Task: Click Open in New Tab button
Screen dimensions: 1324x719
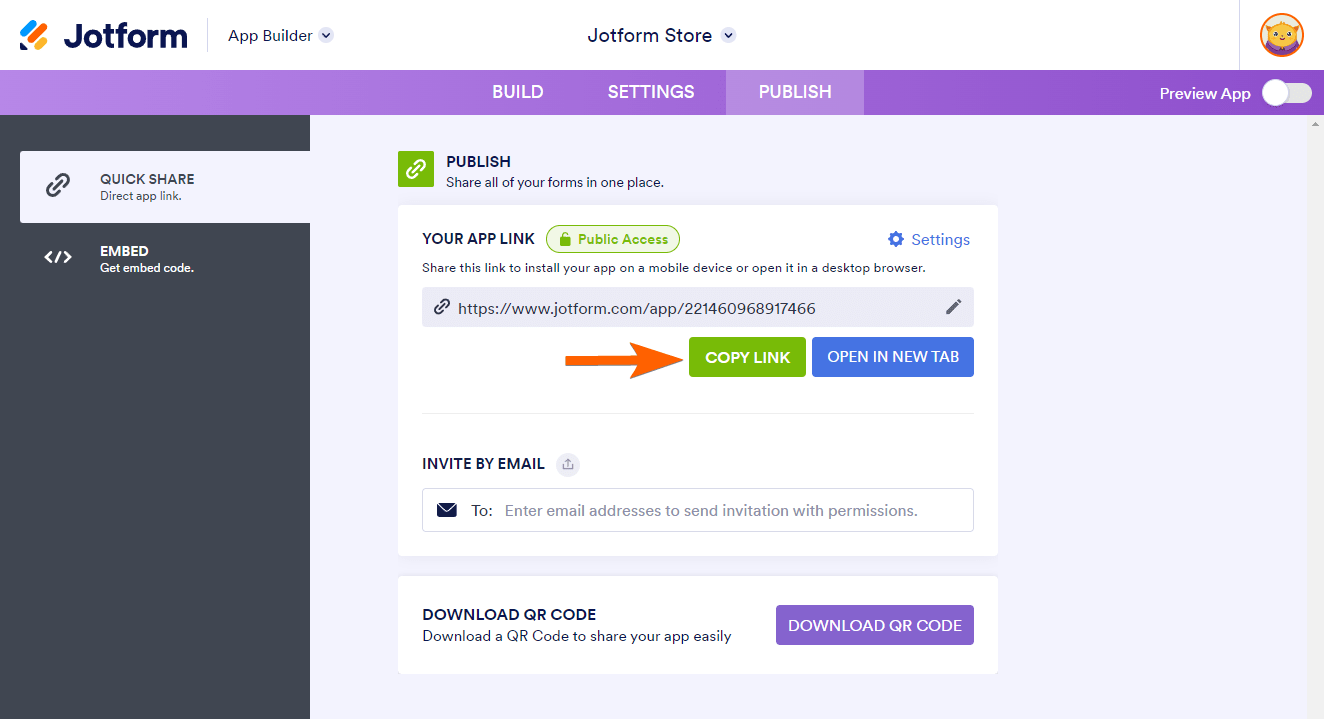Action: 892,357
